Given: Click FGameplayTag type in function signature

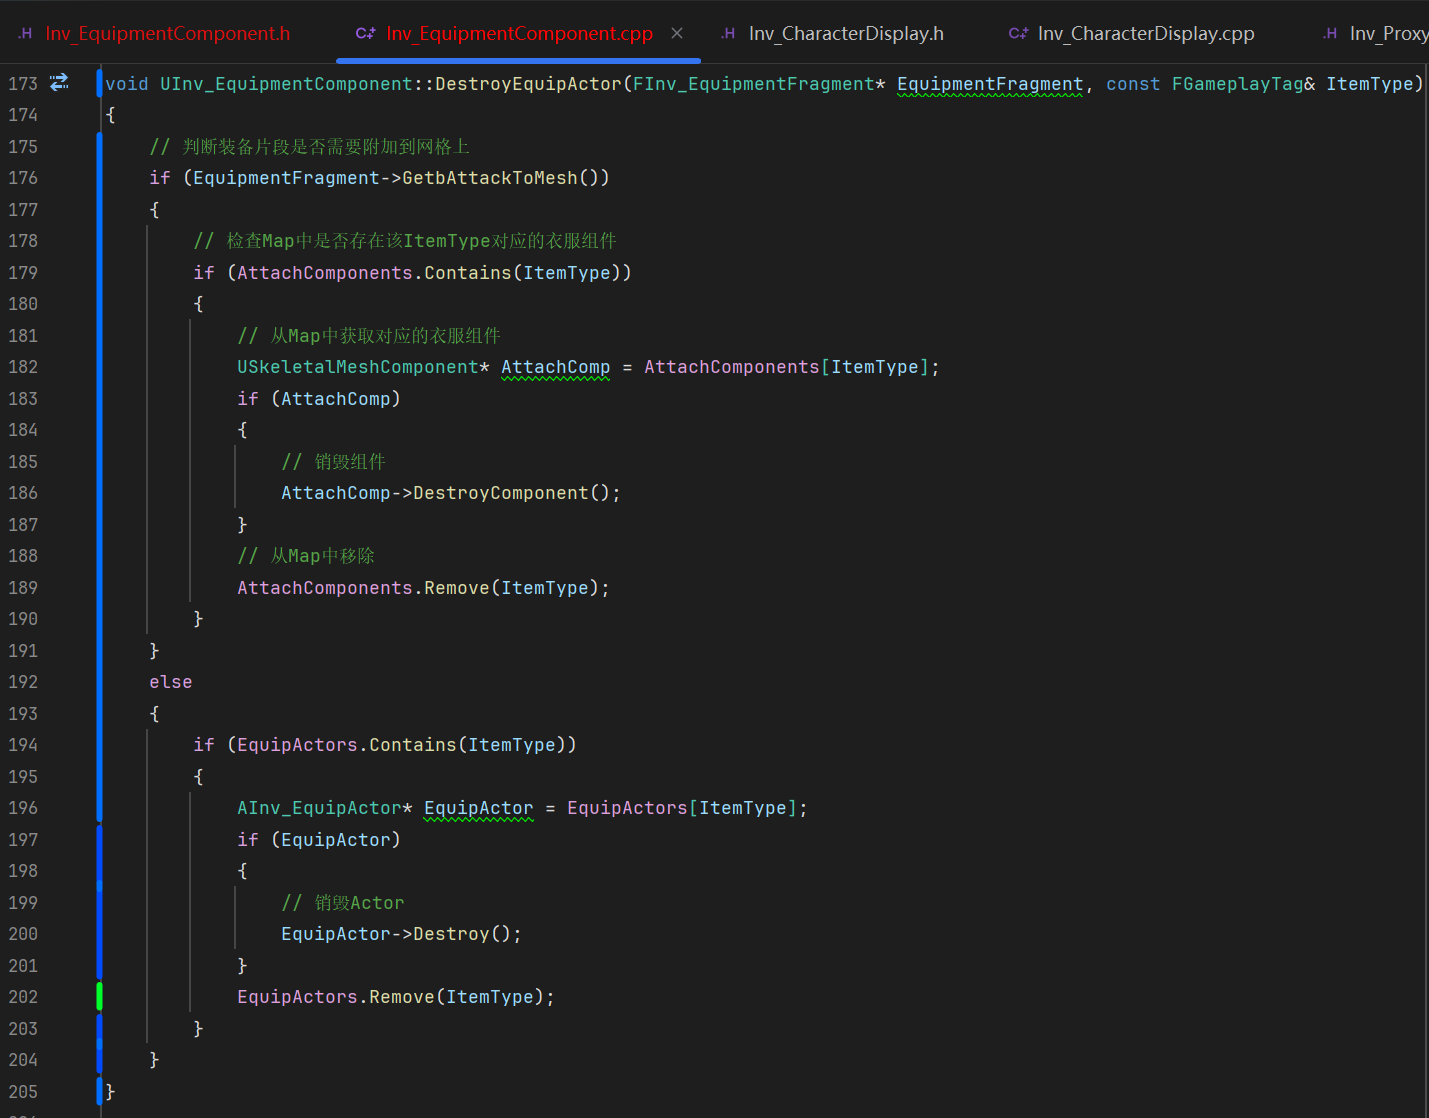Looking at the screenshot, I should click(x=1237, y=84).
